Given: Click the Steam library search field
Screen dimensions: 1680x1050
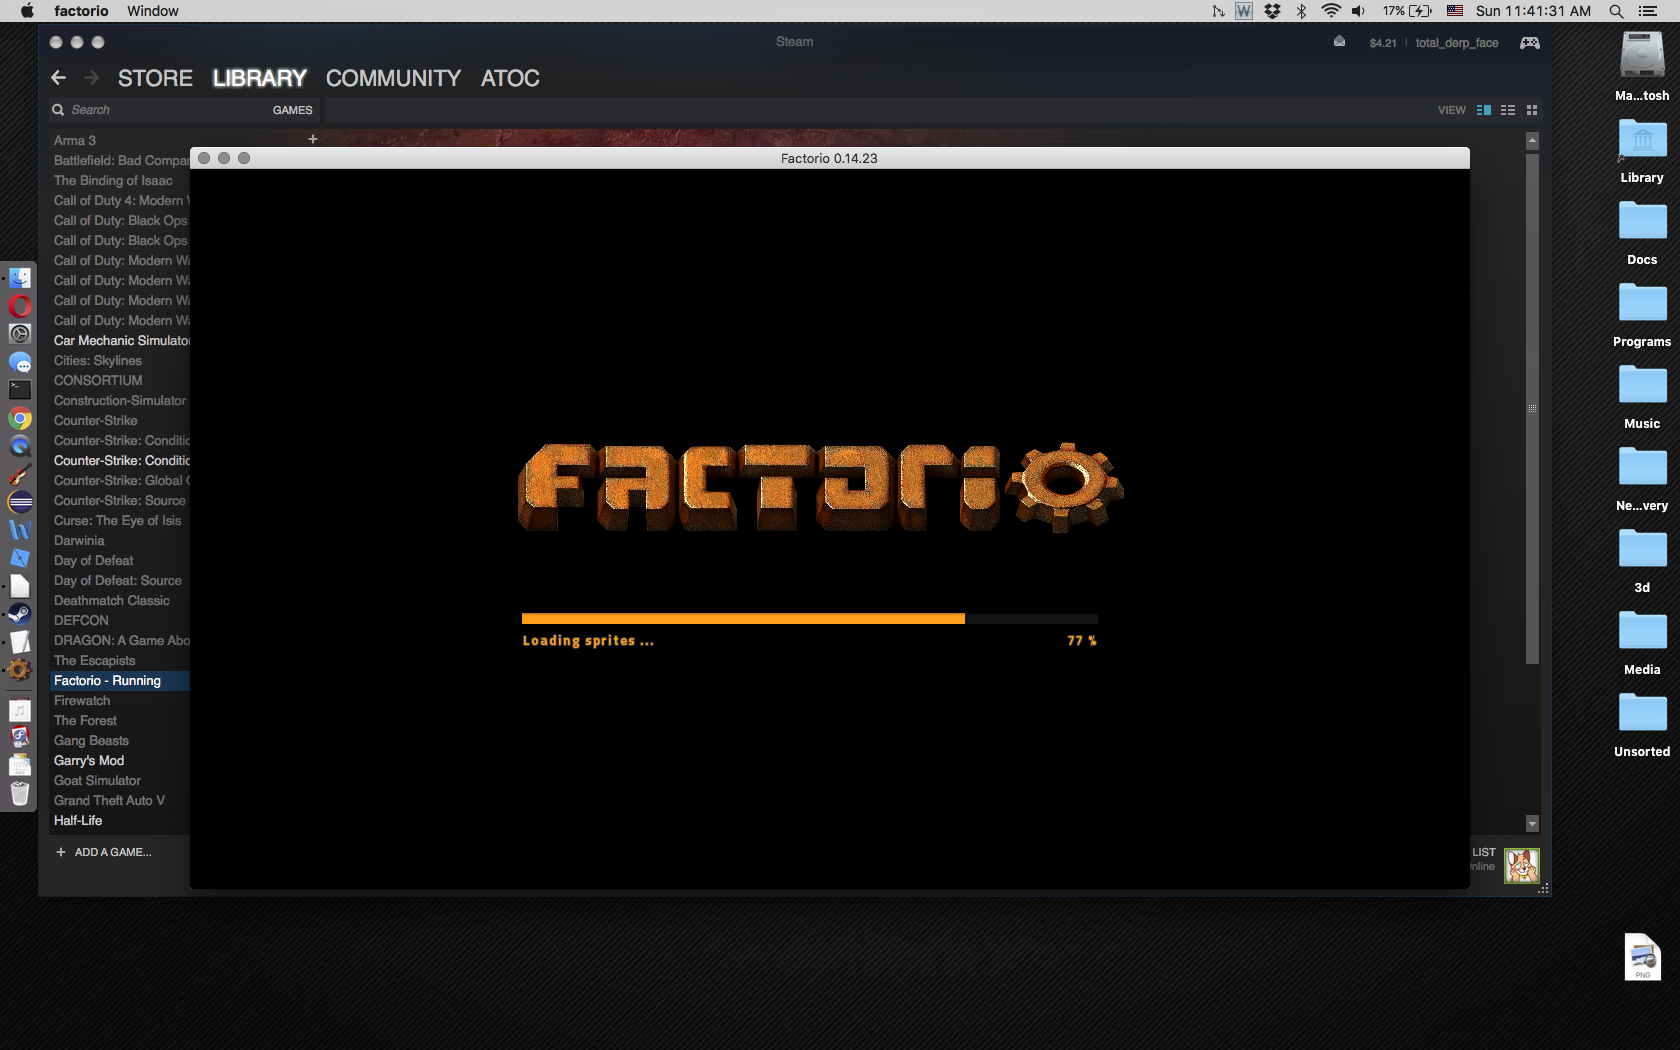Looking at the screenshot, I should [160, 110].
